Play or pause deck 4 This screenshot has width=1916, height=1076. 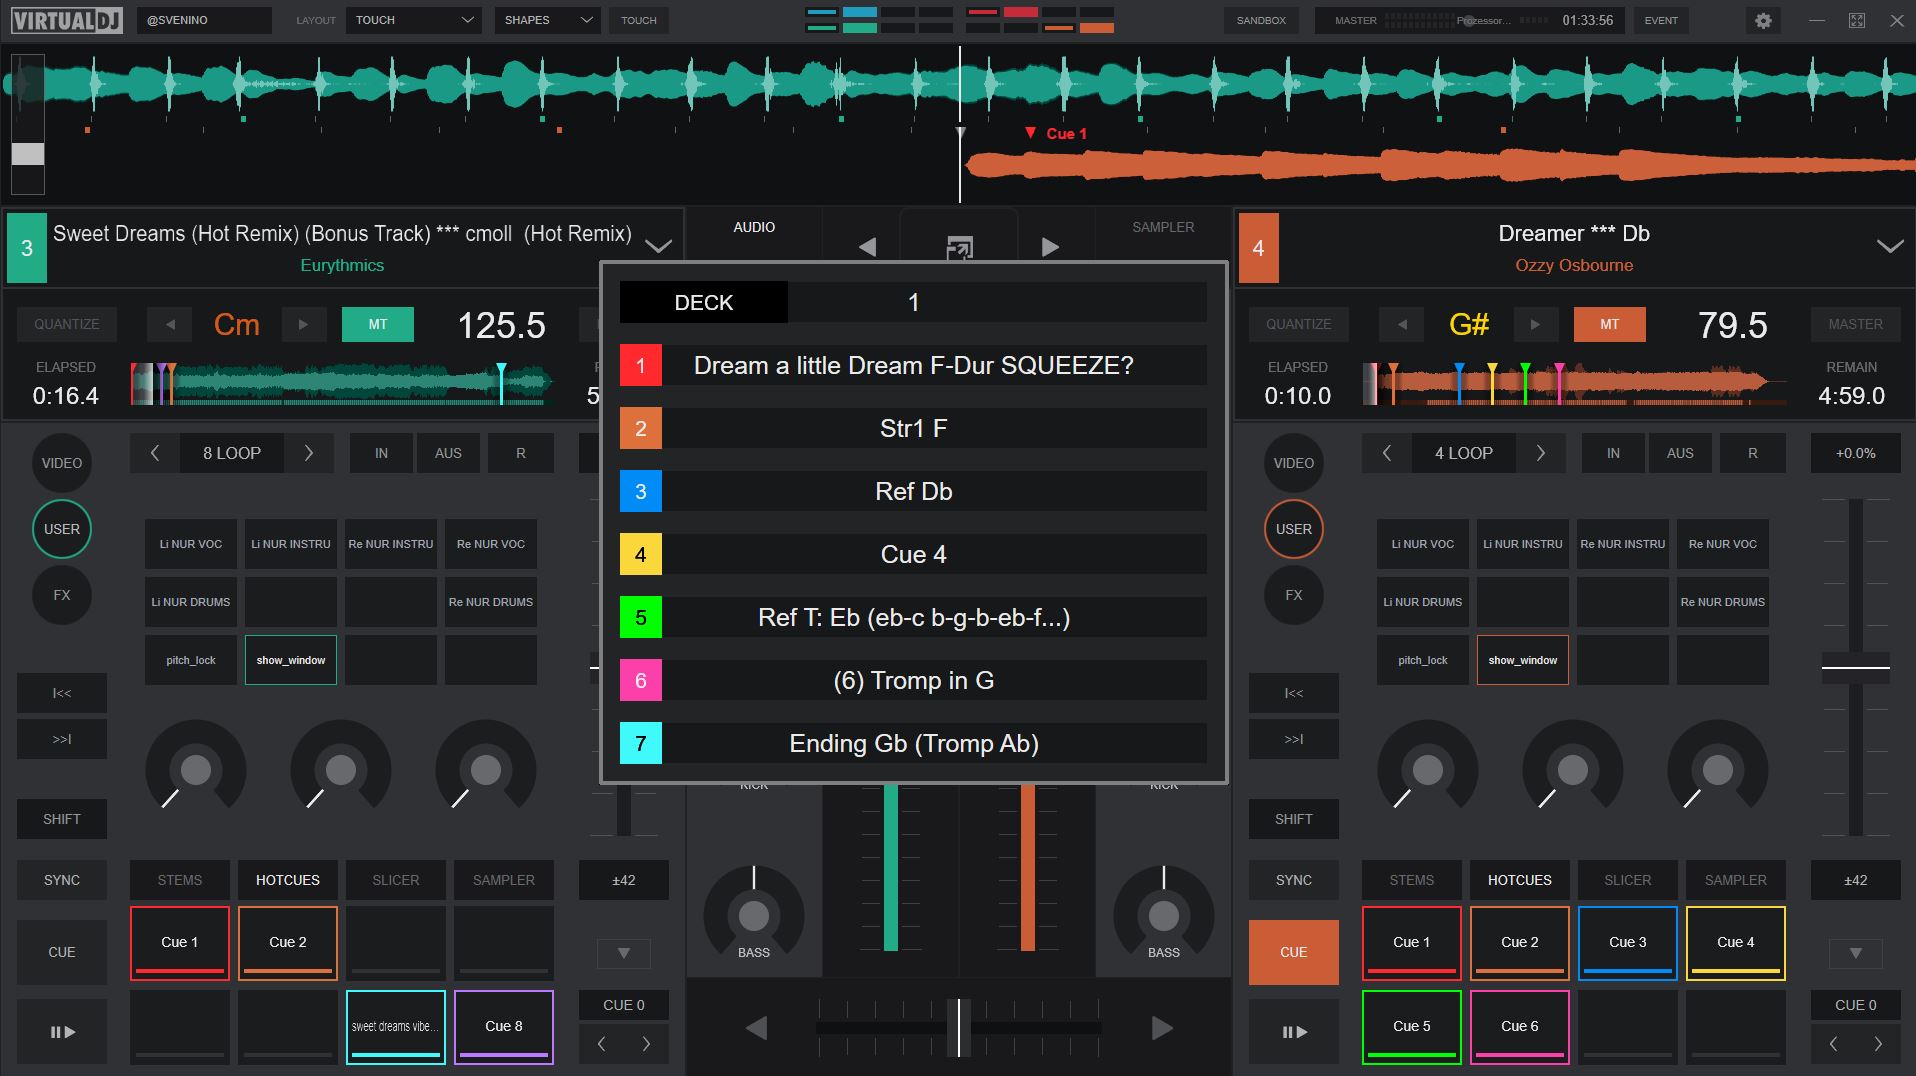coord(1294,1032)
